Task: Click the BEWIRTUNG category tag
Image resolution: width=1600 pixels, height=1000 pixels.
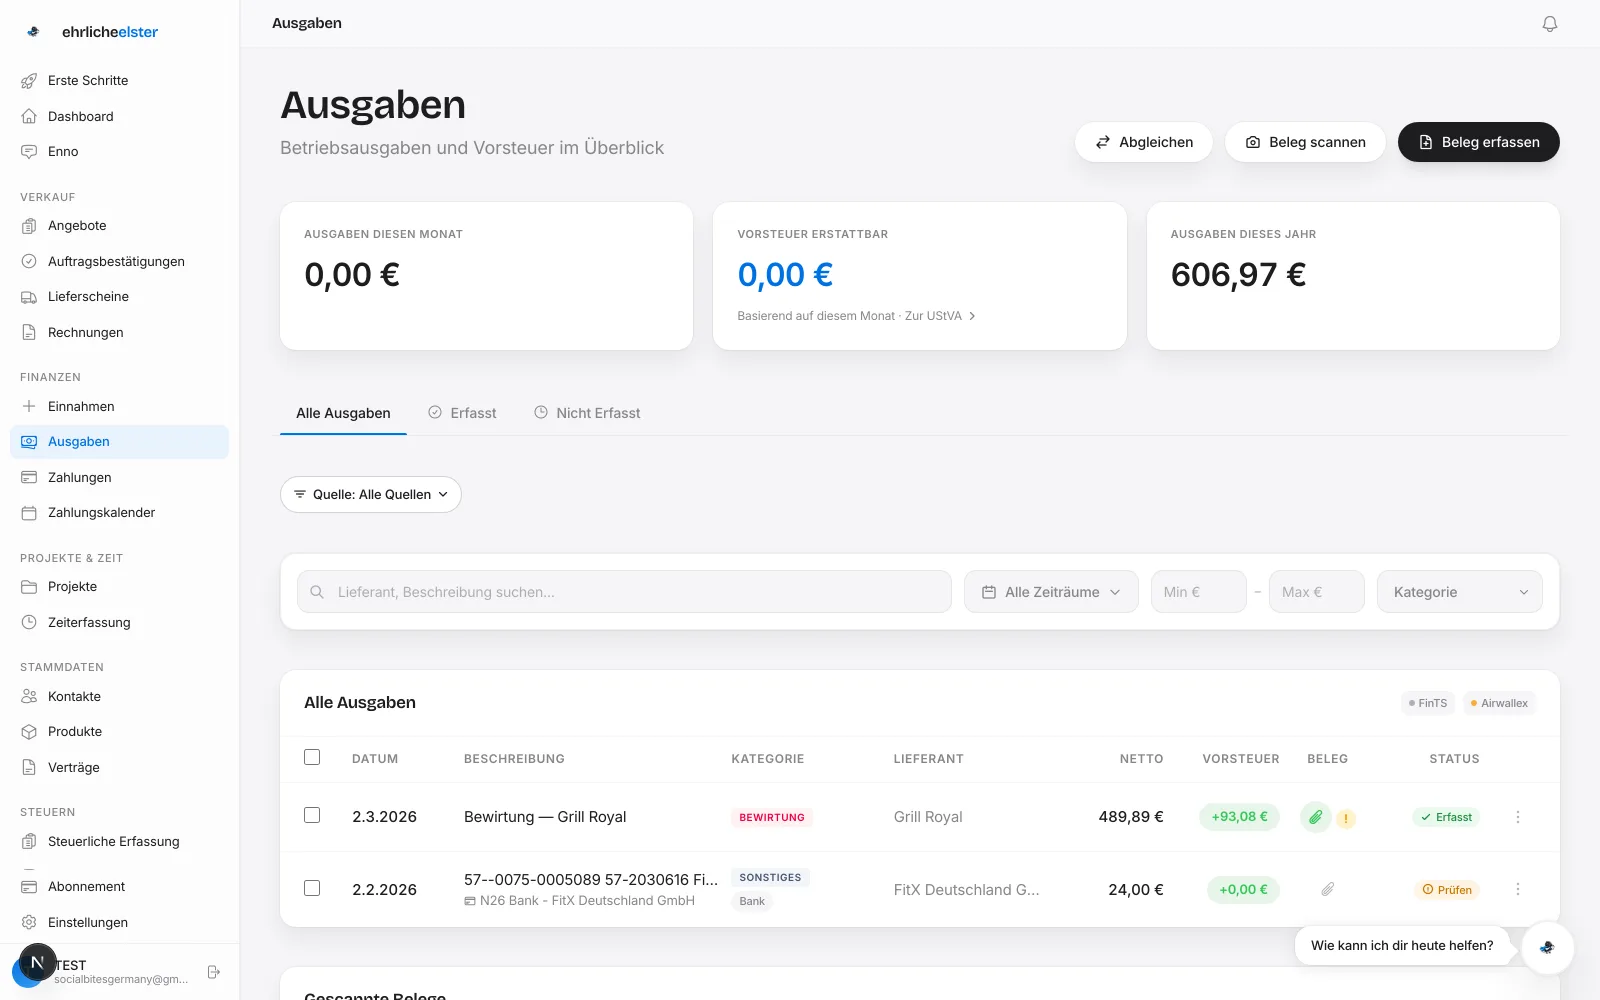Action: (771, 817)
